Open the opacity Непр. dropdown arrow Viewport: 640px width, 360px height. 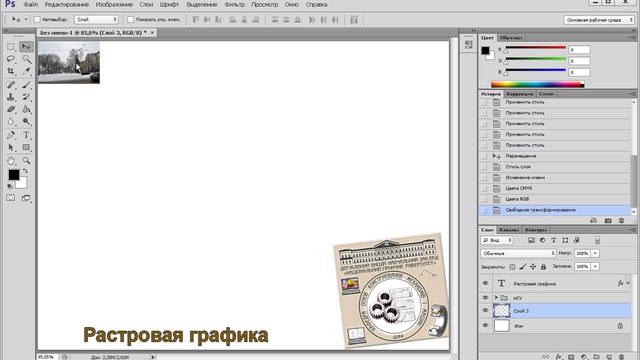pyautogui.click(x=595, y=253)
